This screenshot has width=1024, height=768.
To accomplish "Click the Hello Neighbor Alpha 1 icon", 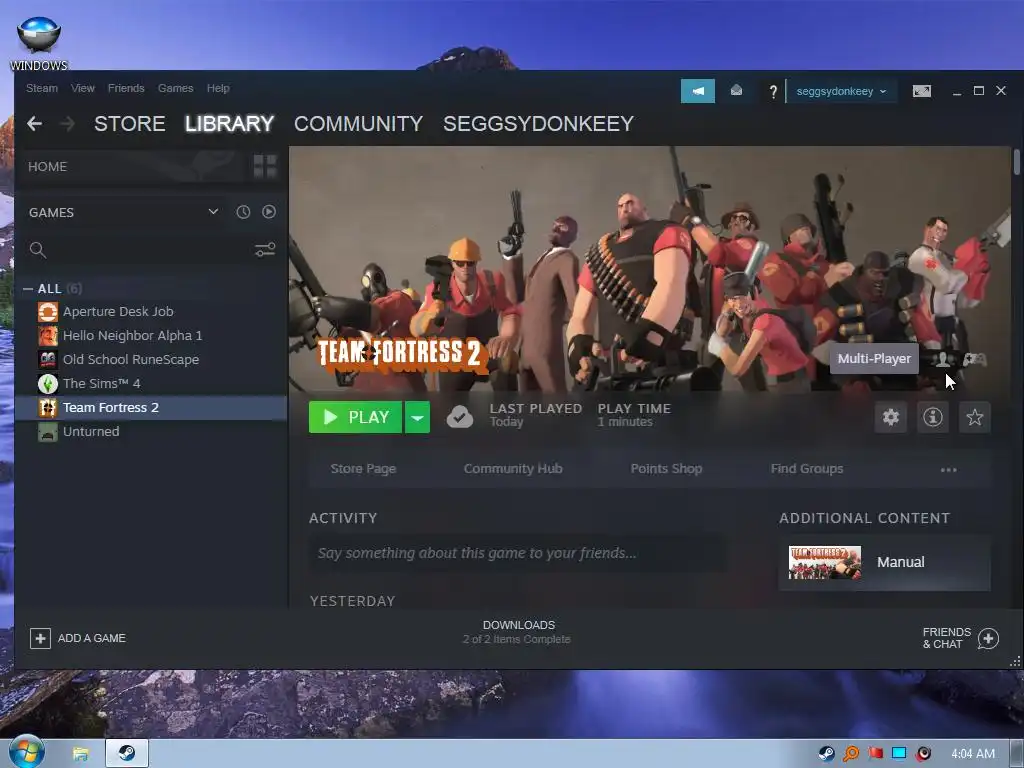I will 48,336.
